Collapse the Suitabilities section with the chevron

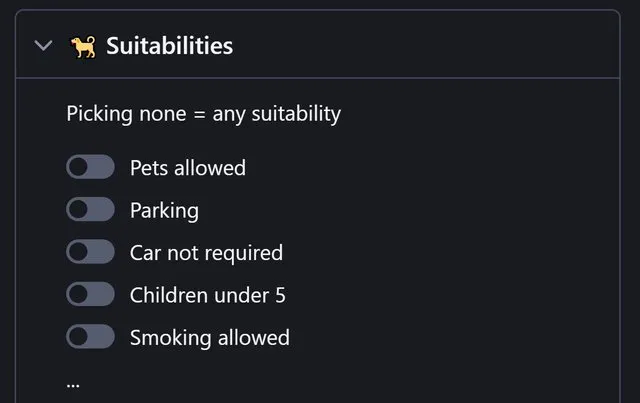(43, 45)
